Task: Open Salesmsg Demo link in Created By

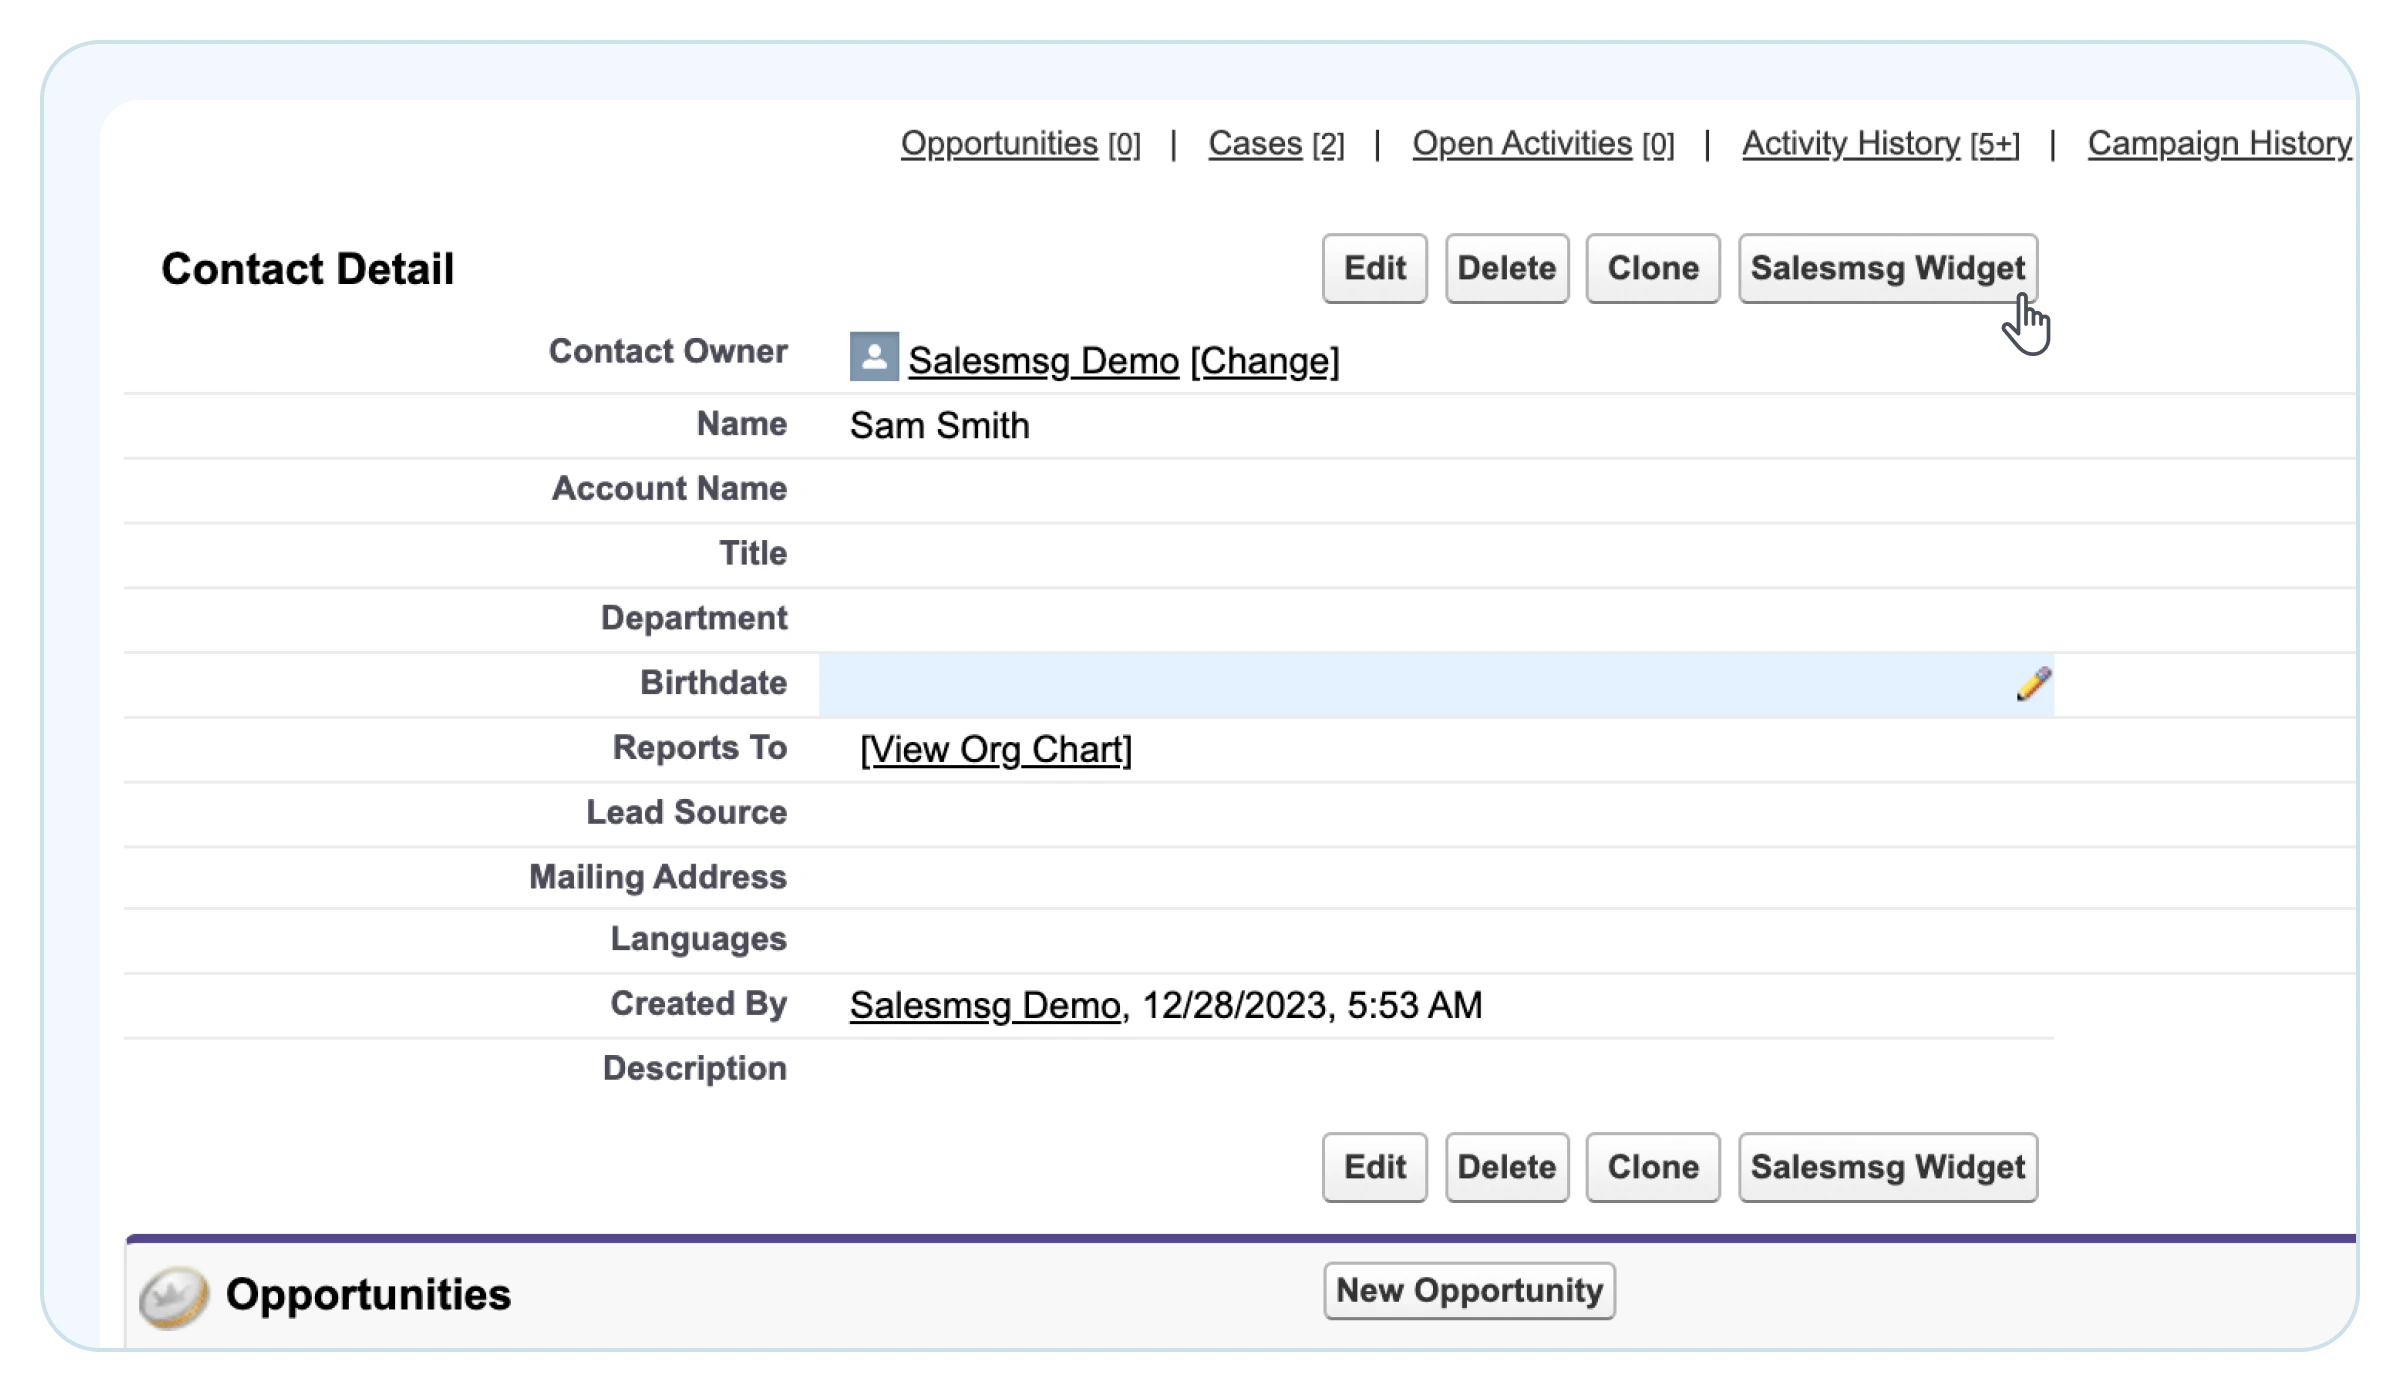Action: pyautogui.click(x=985, y=1005)
